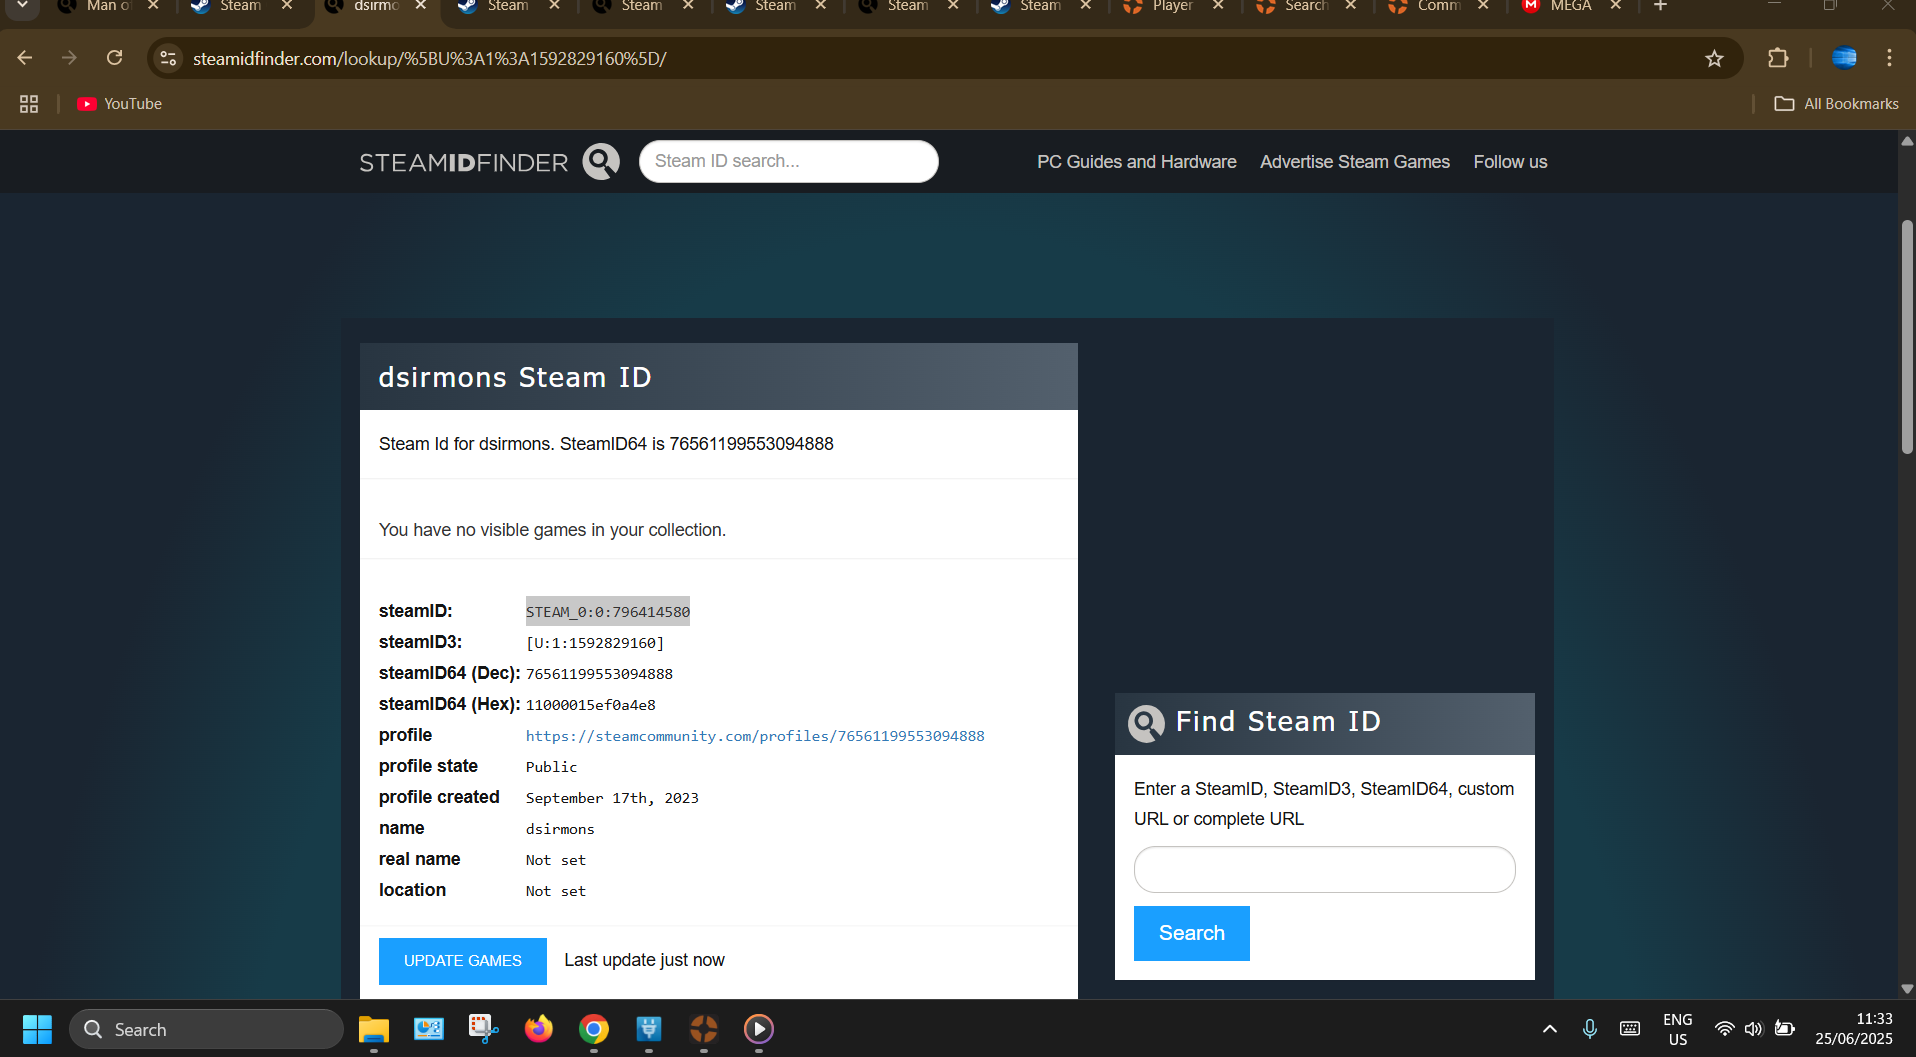Image resolution: width=1916 pixels, height=1057 pixels.
Task: Focus the Find Steam ID input field
Action: coord(1324,870)
